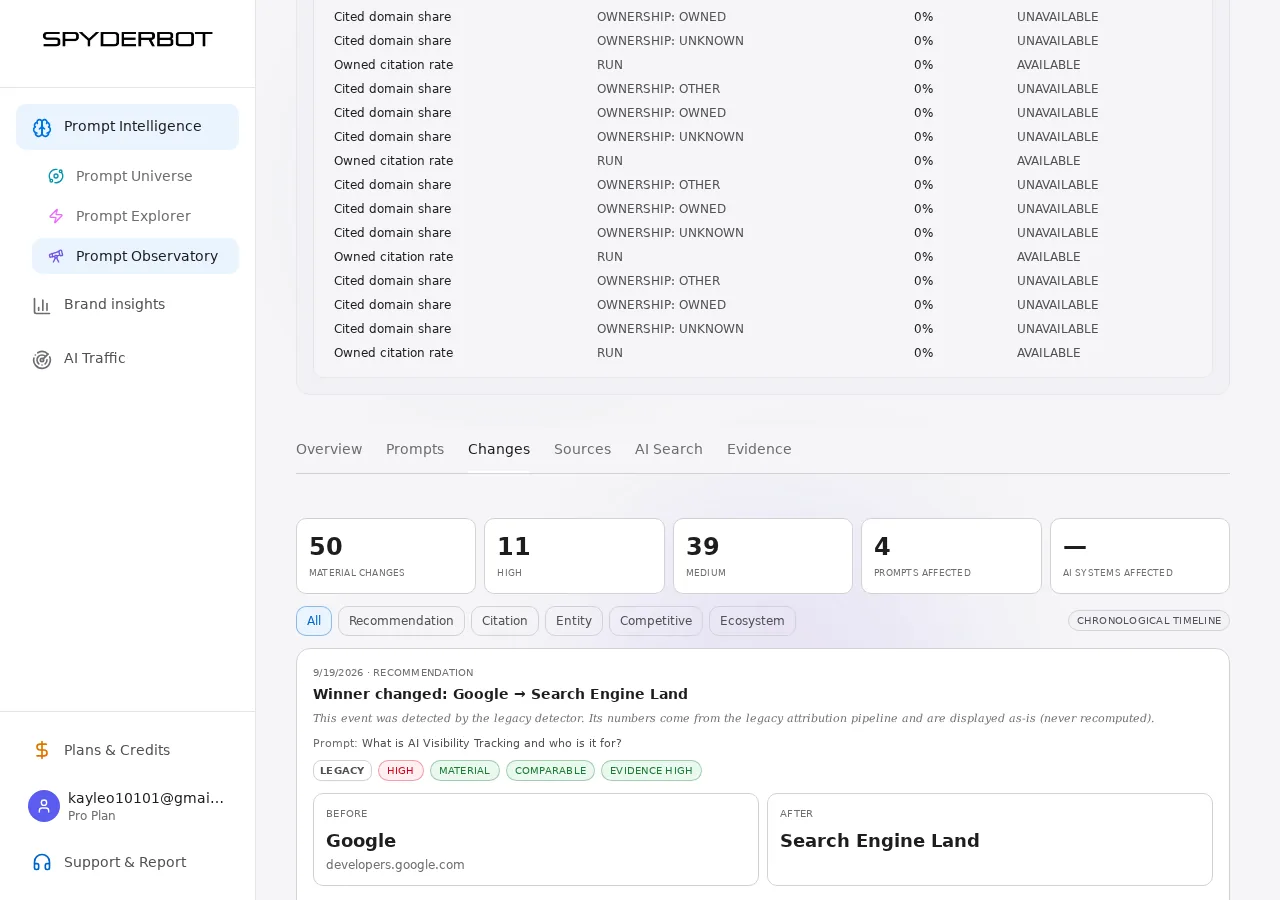Open the Overview tab
Screen dimensions: 1280x900
pyautogui.click(x=329, y=449)
